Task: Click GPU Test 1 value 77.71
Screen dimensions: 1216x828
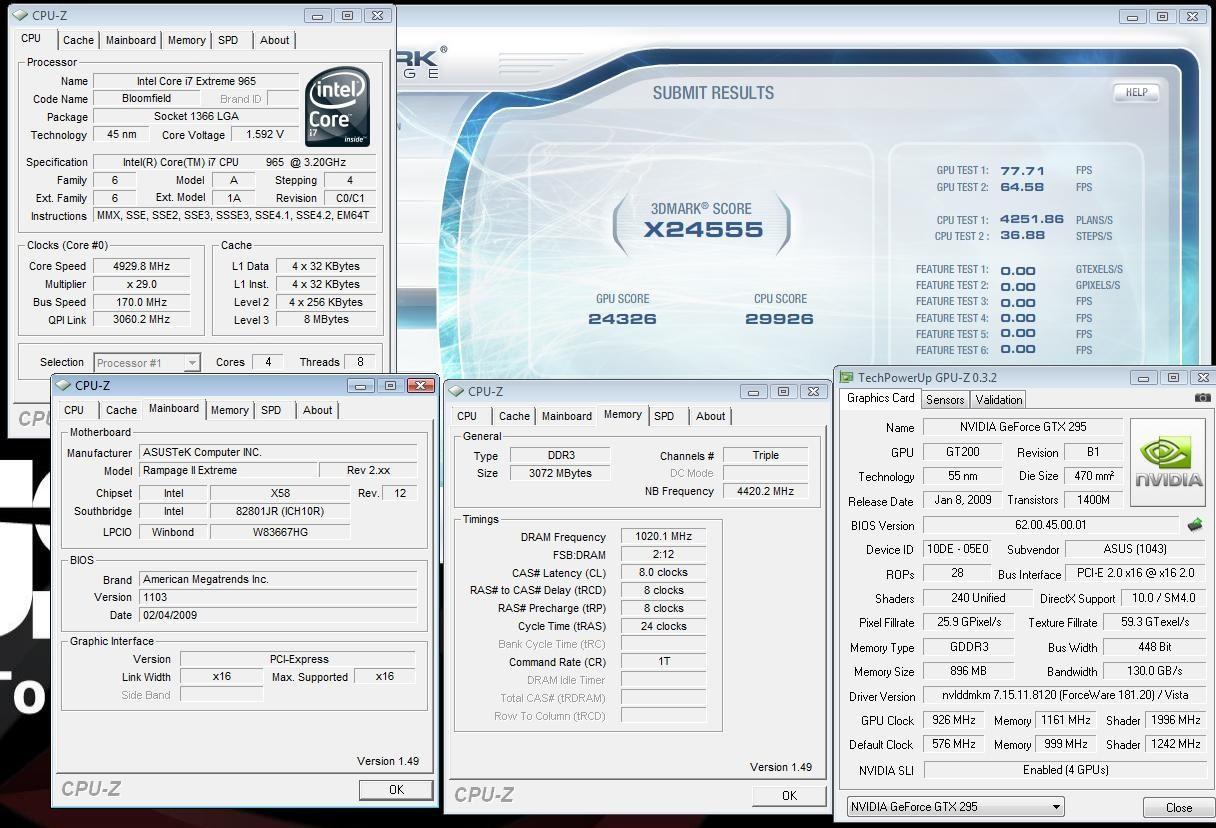Action: point(1022,171)
